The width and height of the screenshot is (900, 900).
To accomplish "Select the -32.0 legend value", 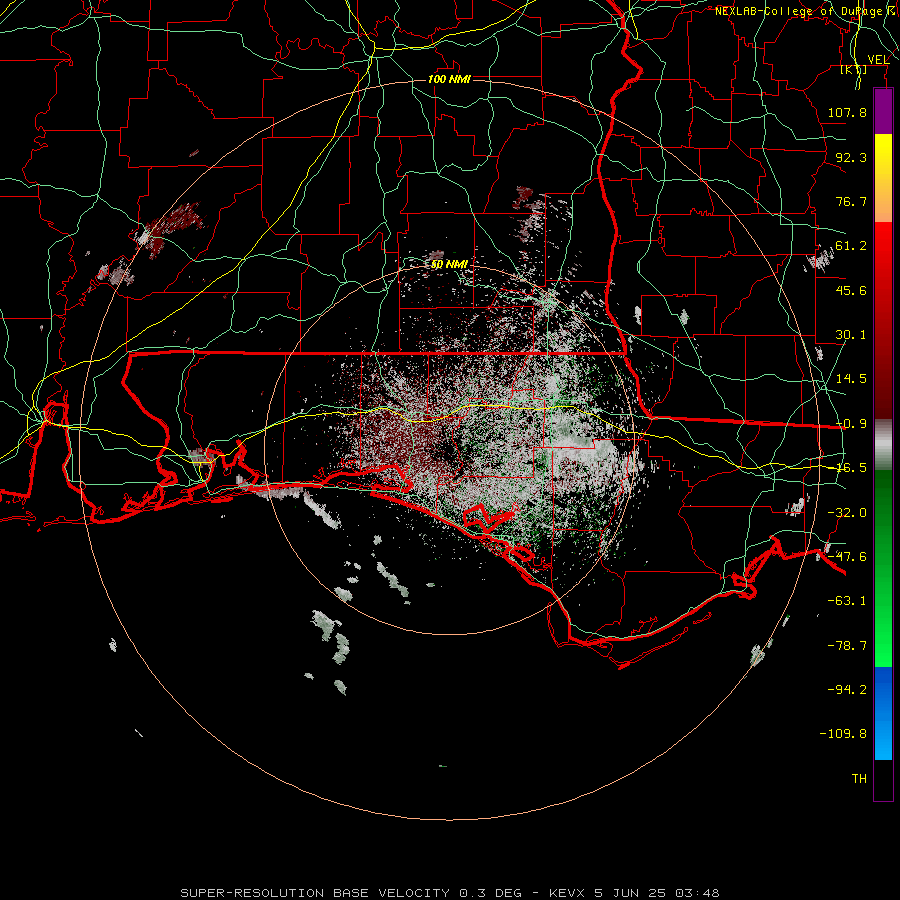I will click(847, 513).
